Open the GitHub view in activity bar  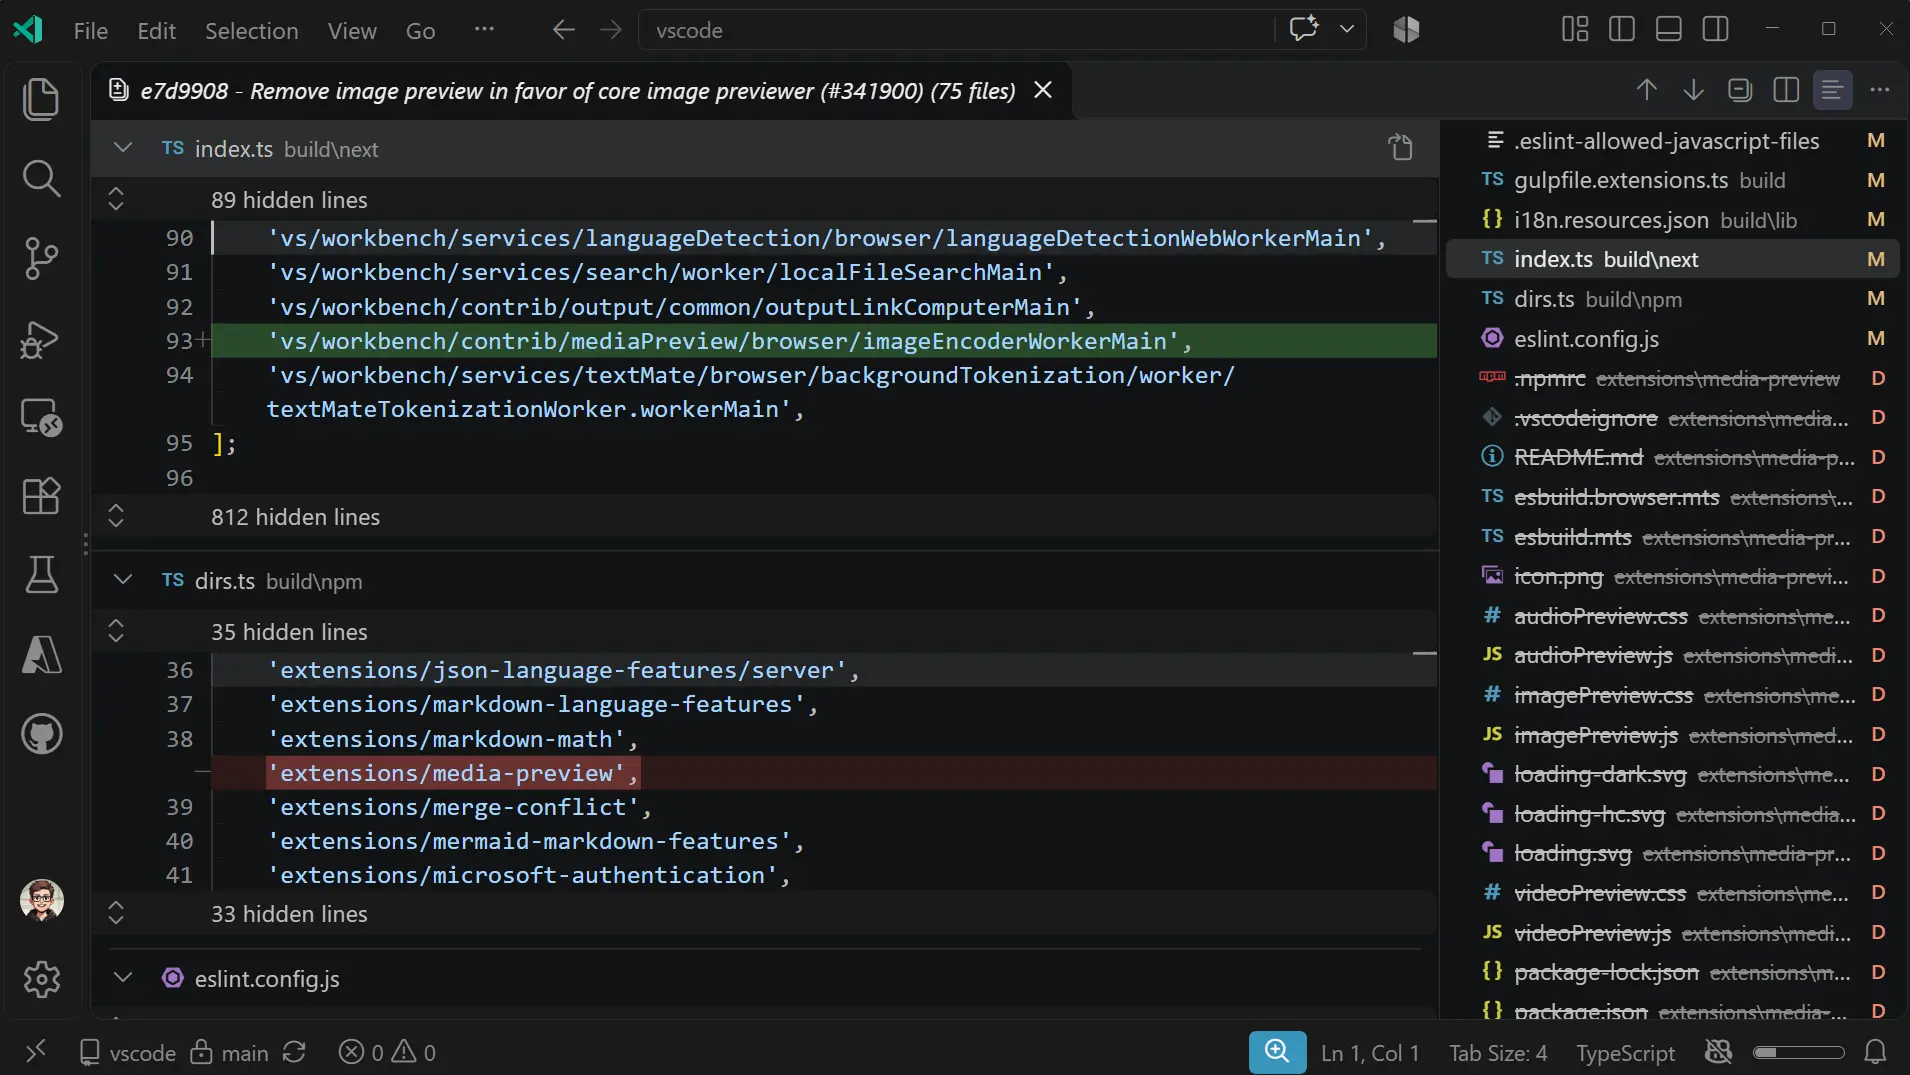tap(41, 735)
